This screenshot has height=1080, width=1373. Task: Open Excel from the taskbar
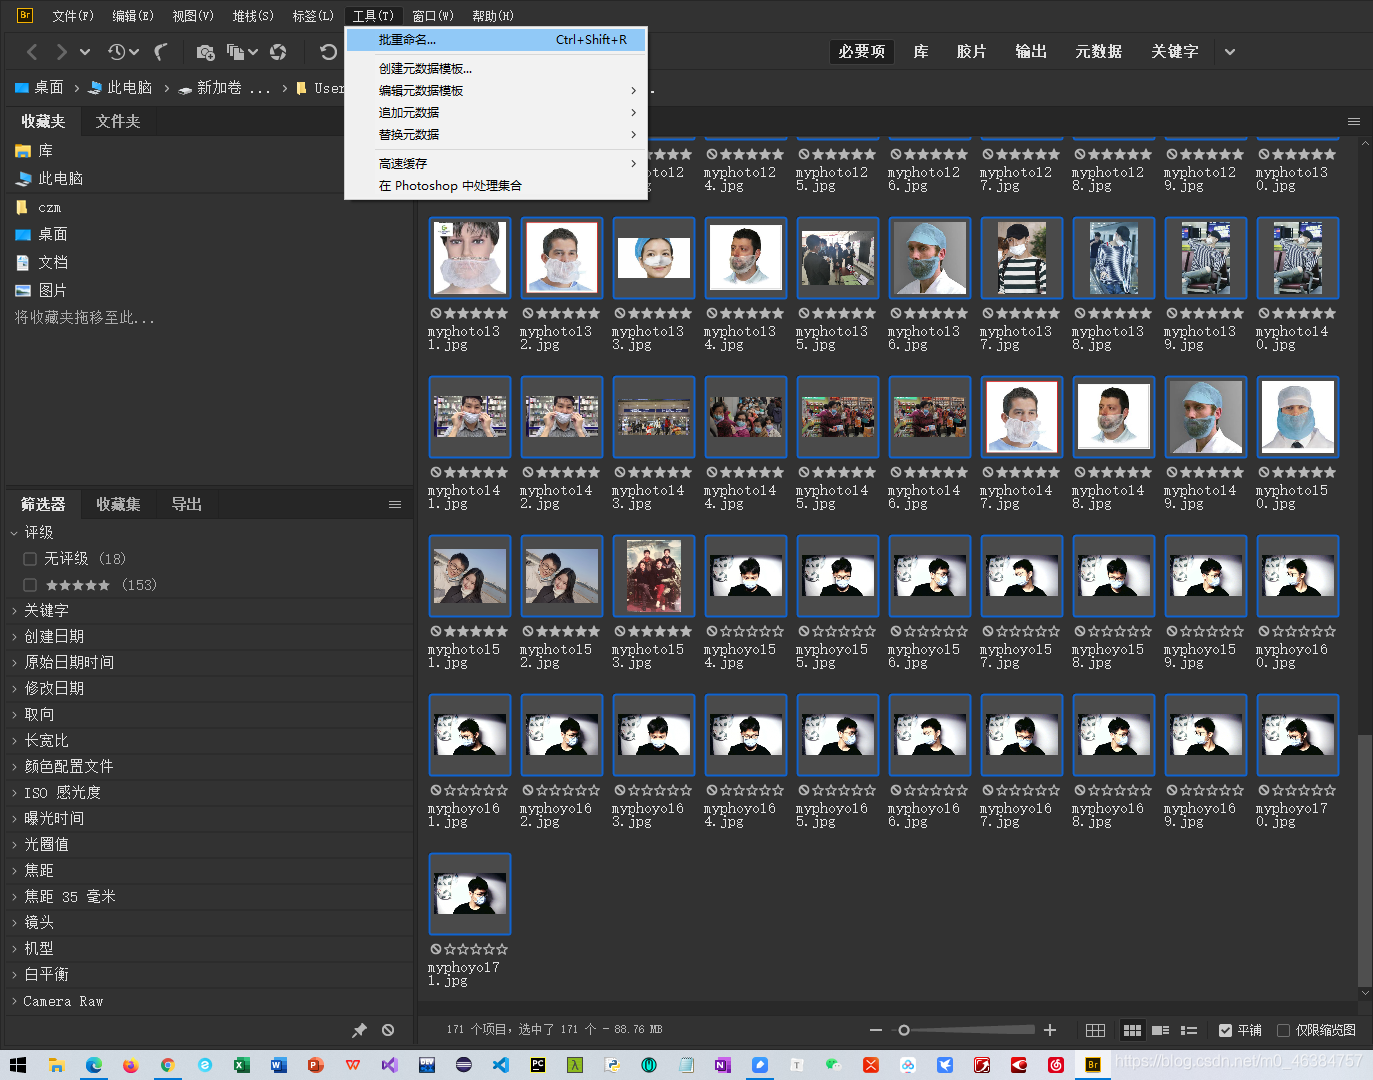241,1065
